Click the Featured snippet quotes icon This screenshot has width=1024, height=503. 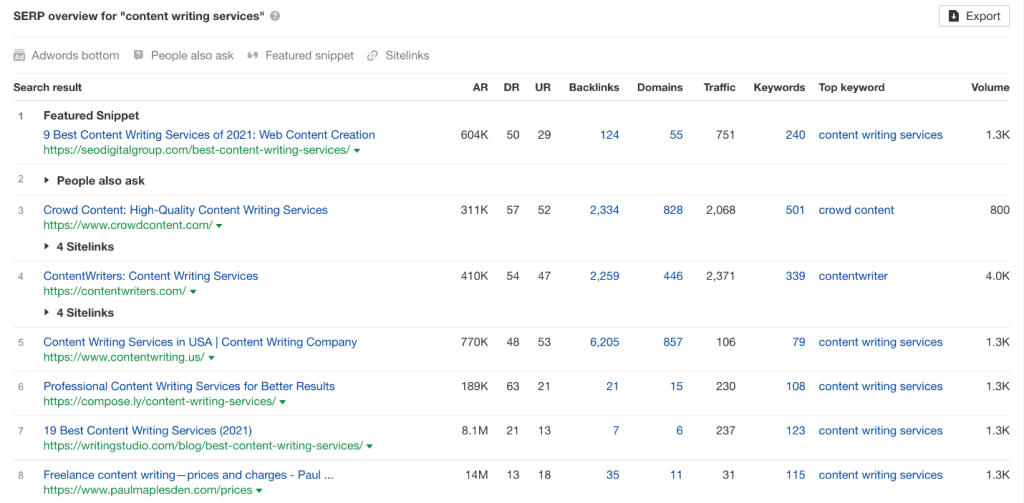[x=253, y=56]
